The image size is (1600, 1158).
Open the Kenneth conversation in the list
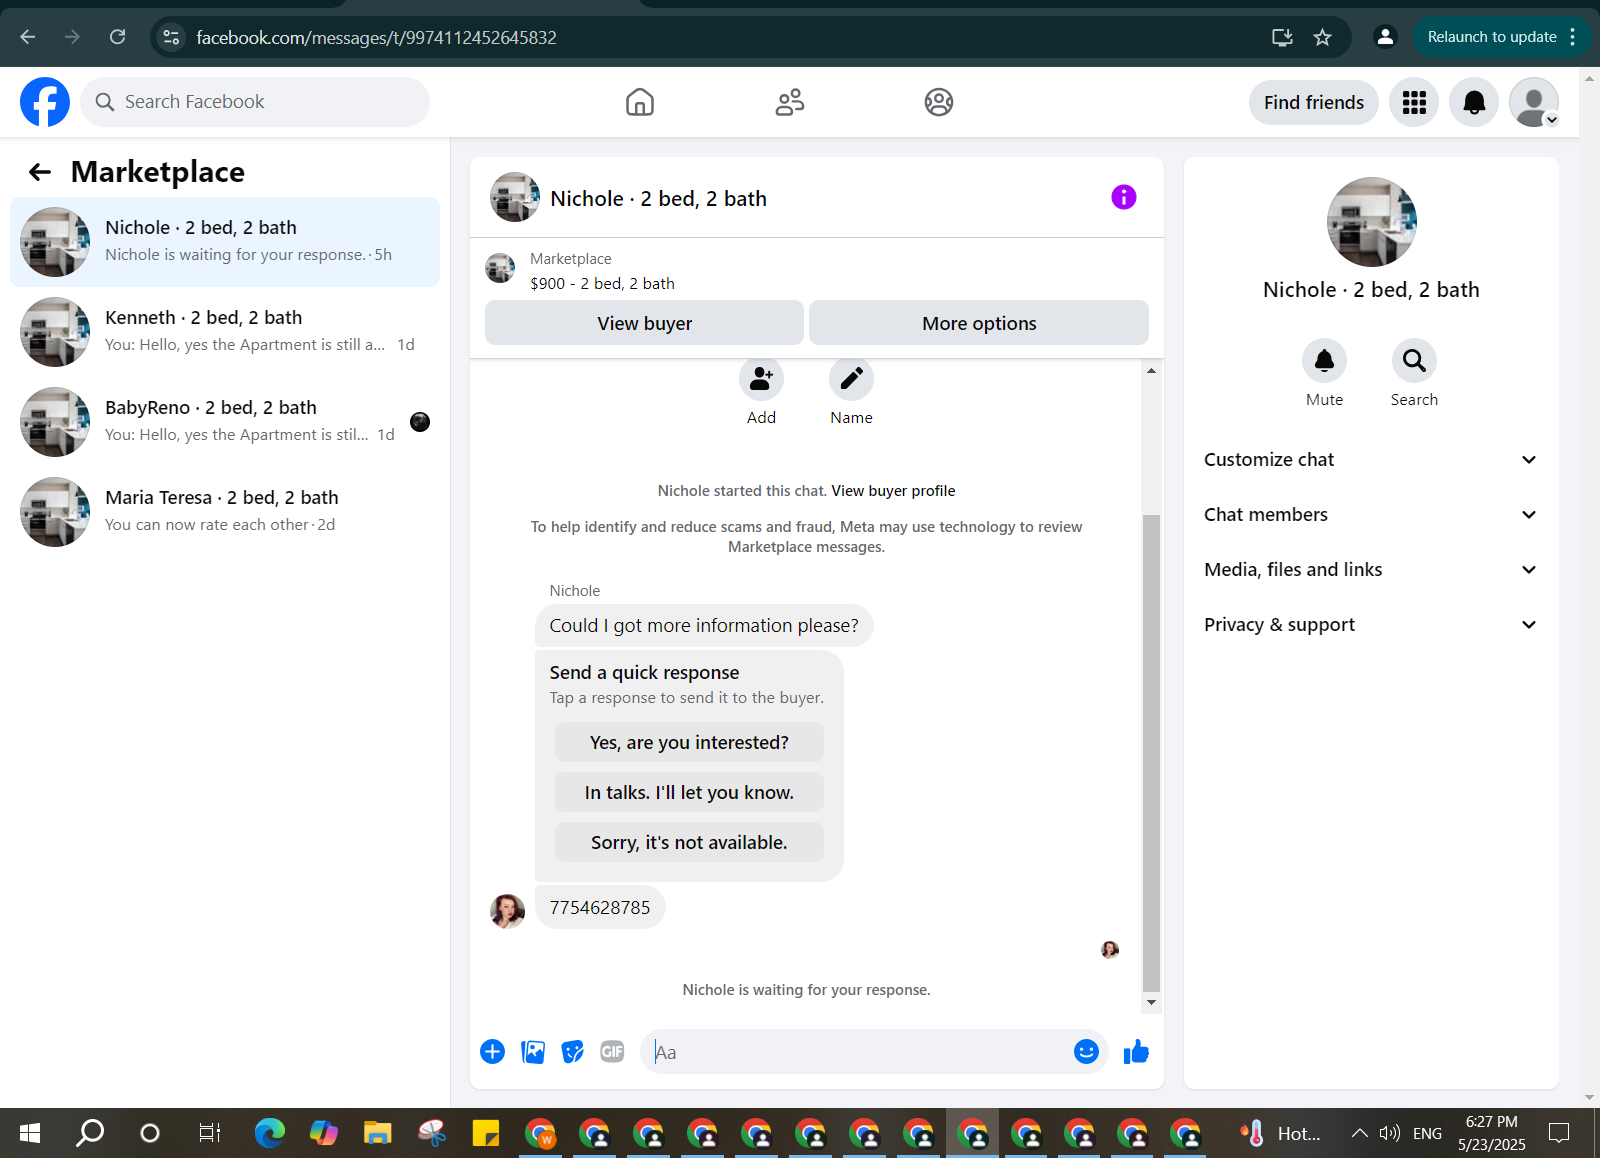225,332
